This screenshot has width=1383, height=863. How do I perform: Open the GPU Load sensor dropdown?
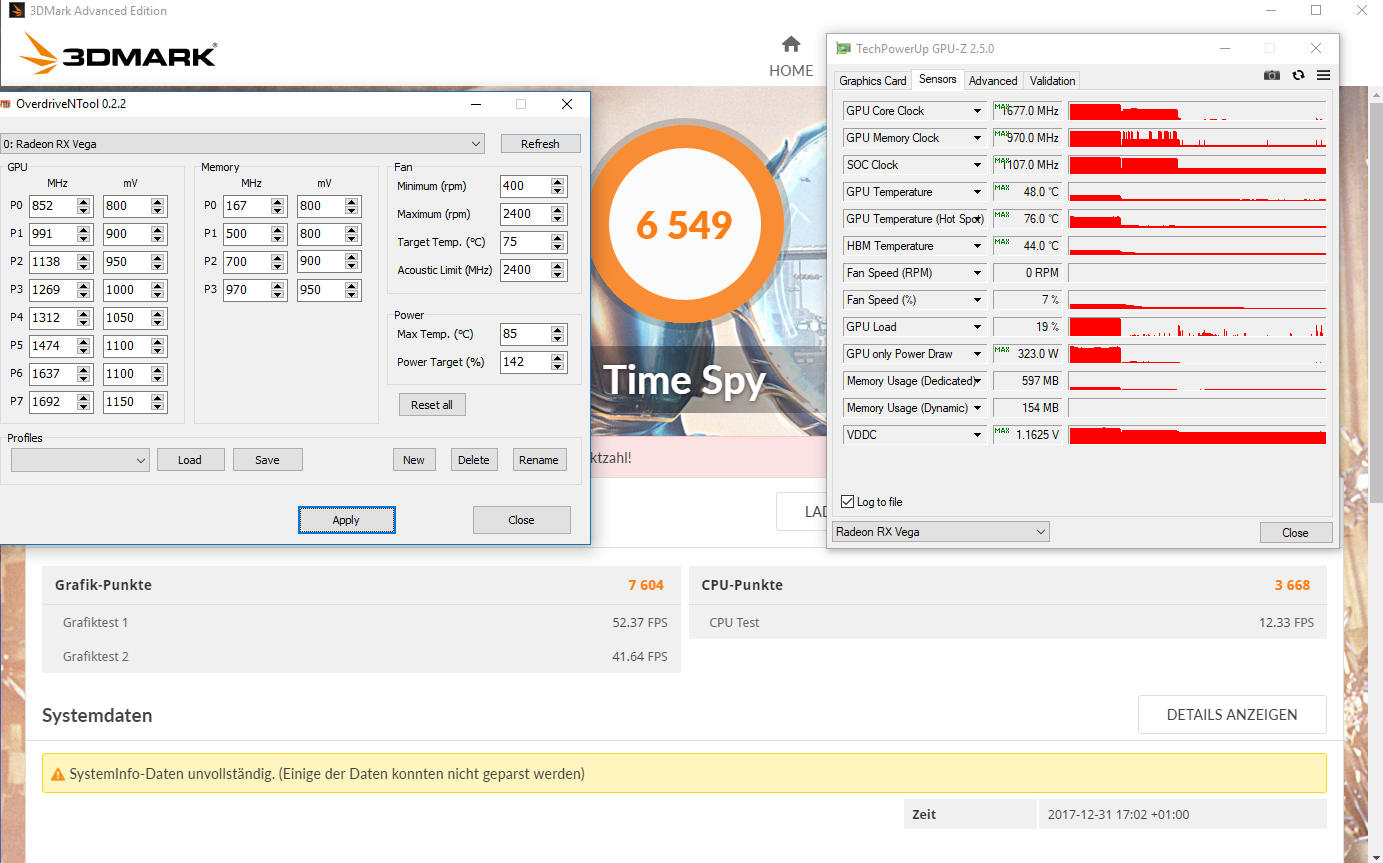coord(978,327)
